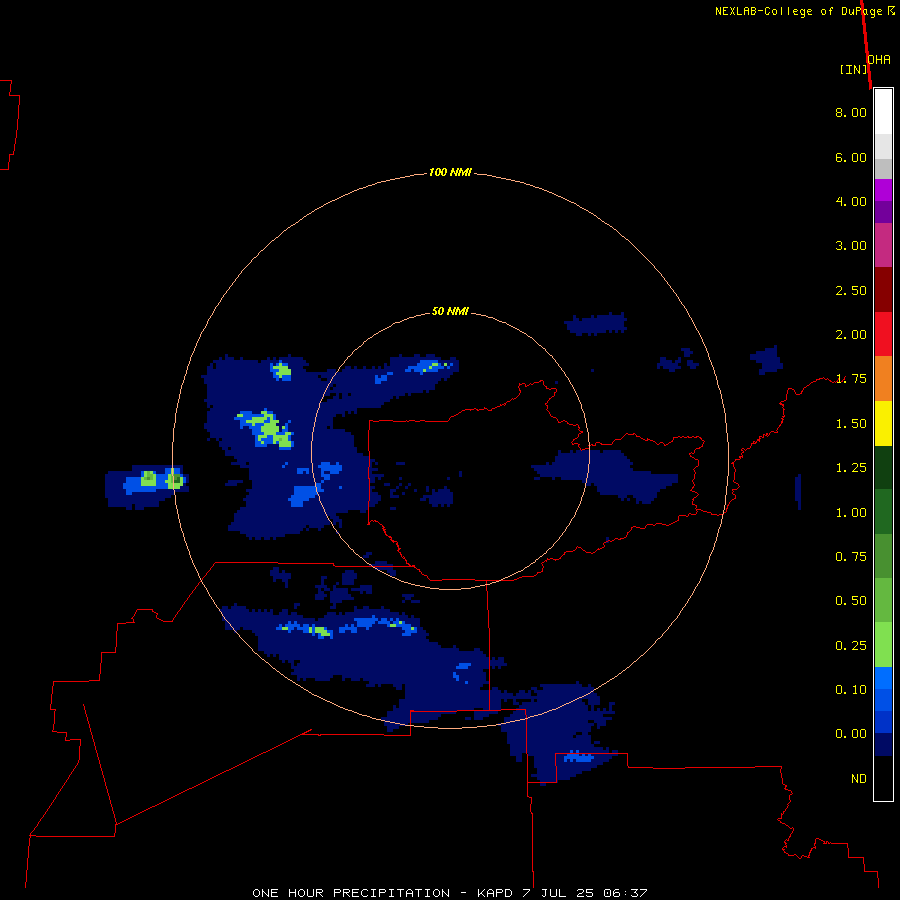Click the 0.75 legend value
Screen dimensions: 900x900
(x=851, y=557)
